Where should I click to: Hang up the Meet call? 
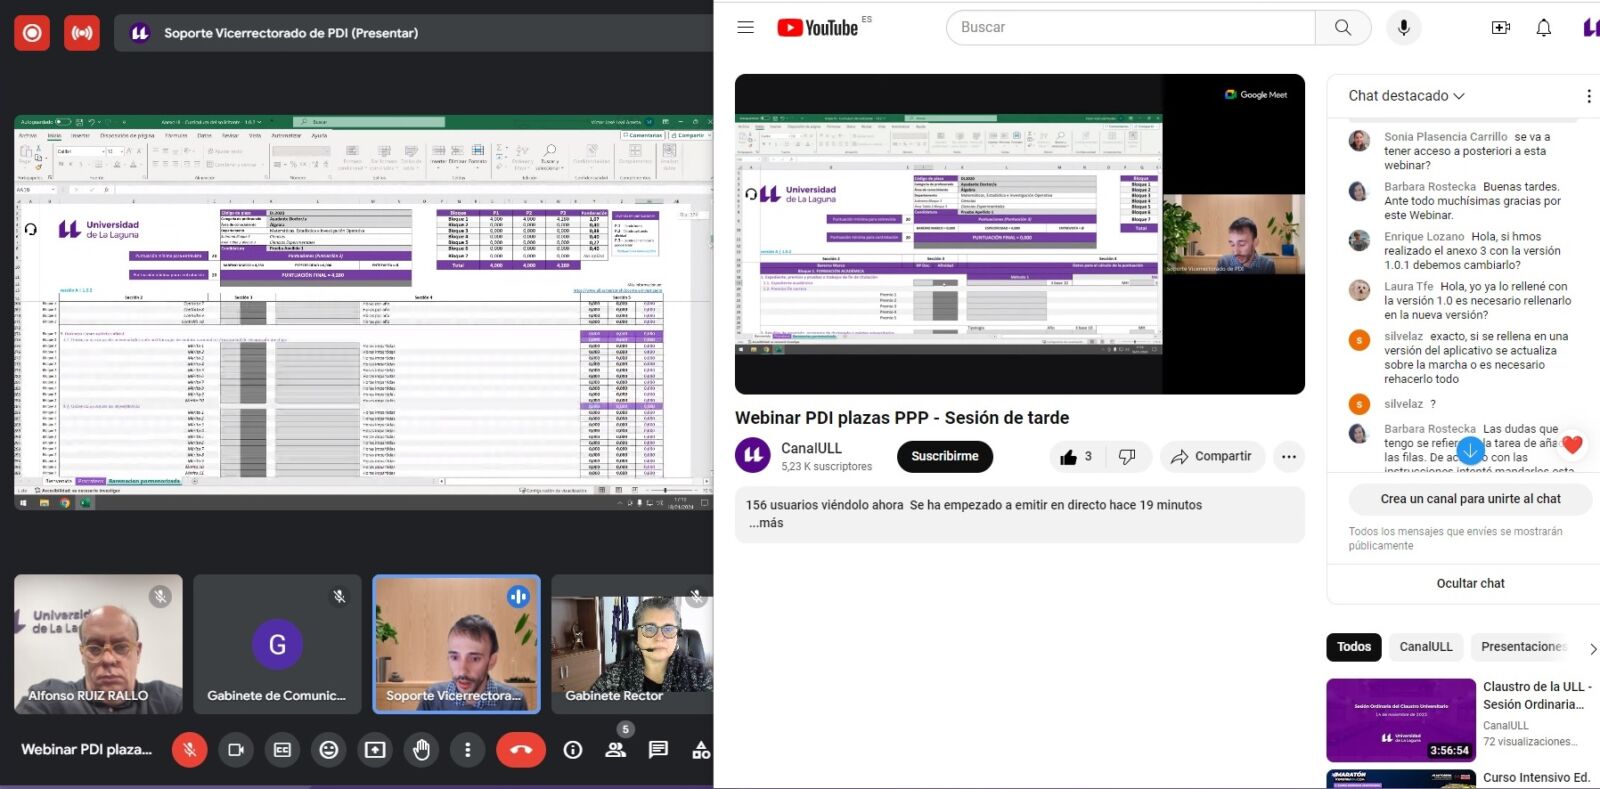pyautogui.click(x=521, y=750)
